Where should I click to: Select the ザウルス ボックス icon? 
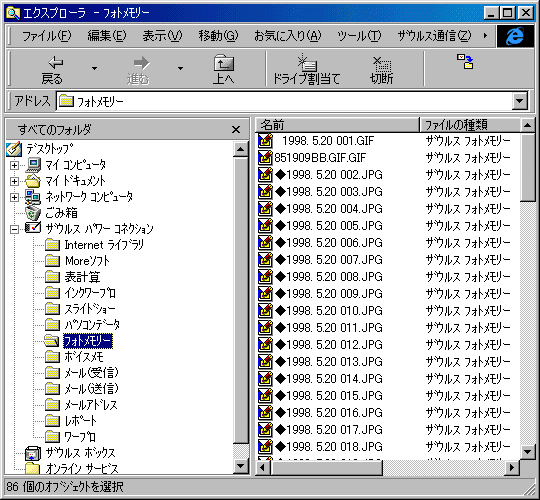pyautogui.click(x=33, y=453)
